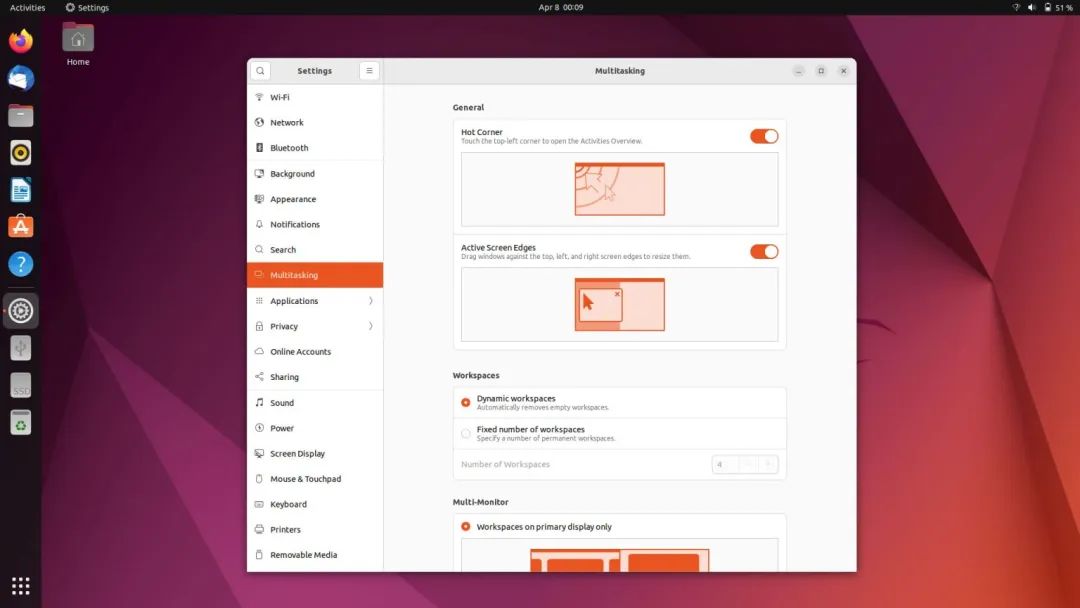Open the system status menu with battery
The image size is (1080, 608).
point(1042,8)
